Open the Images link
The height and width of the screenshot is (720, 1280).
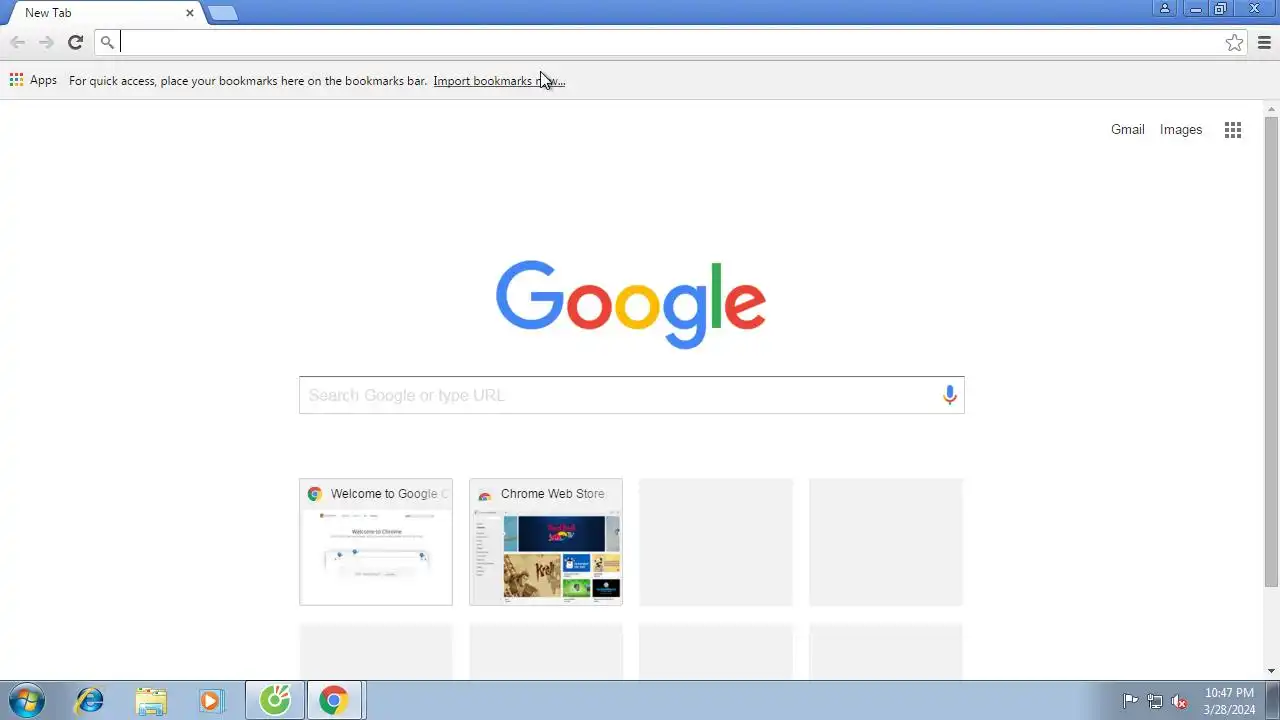pyautogui.click(x=1181, y=130)
